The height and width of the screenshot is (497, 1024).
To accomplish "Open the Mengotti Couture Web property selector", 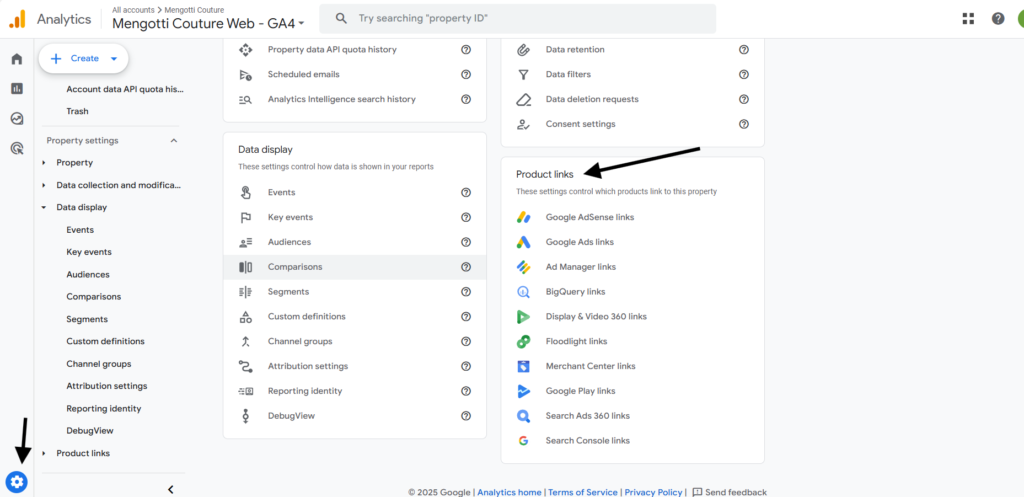I will pos(208,23).
